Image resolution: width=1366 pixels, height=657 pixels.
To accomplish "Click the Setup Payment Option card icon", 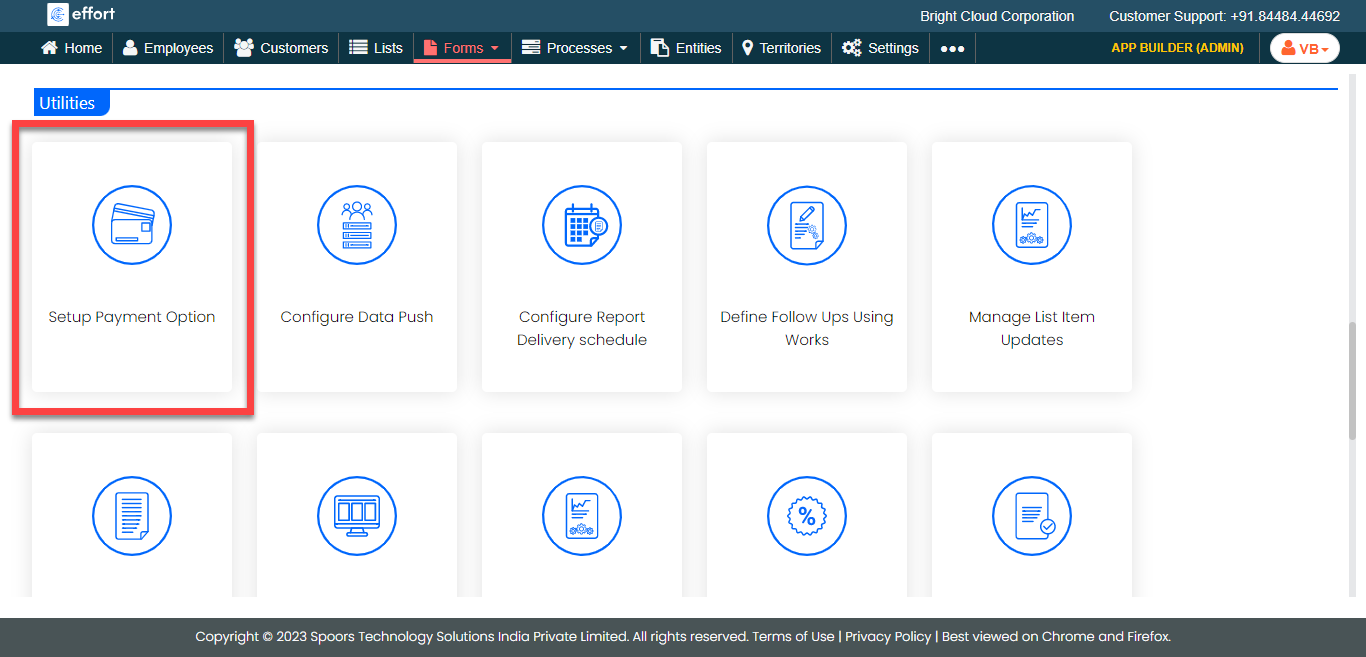I will (x=132, y=225).
